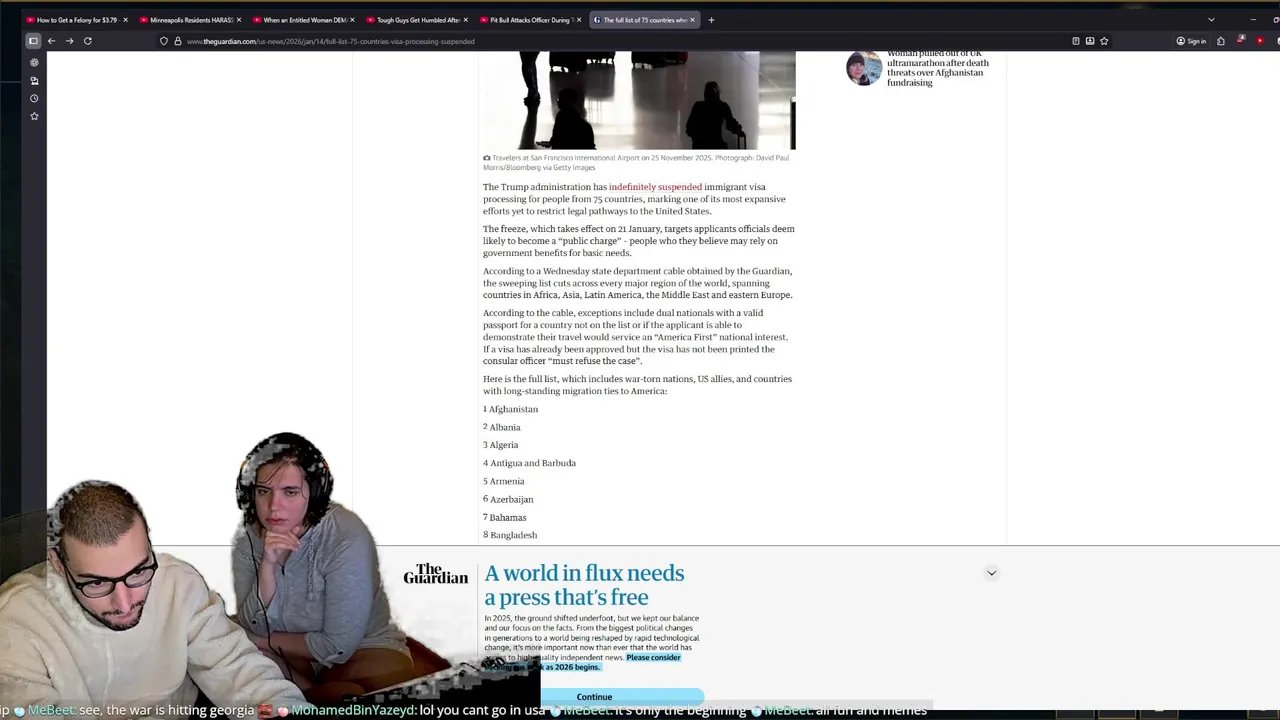Click the ultramarathon article author thumbnail
Screen dimensions: 1280x720
click(864, 68)
